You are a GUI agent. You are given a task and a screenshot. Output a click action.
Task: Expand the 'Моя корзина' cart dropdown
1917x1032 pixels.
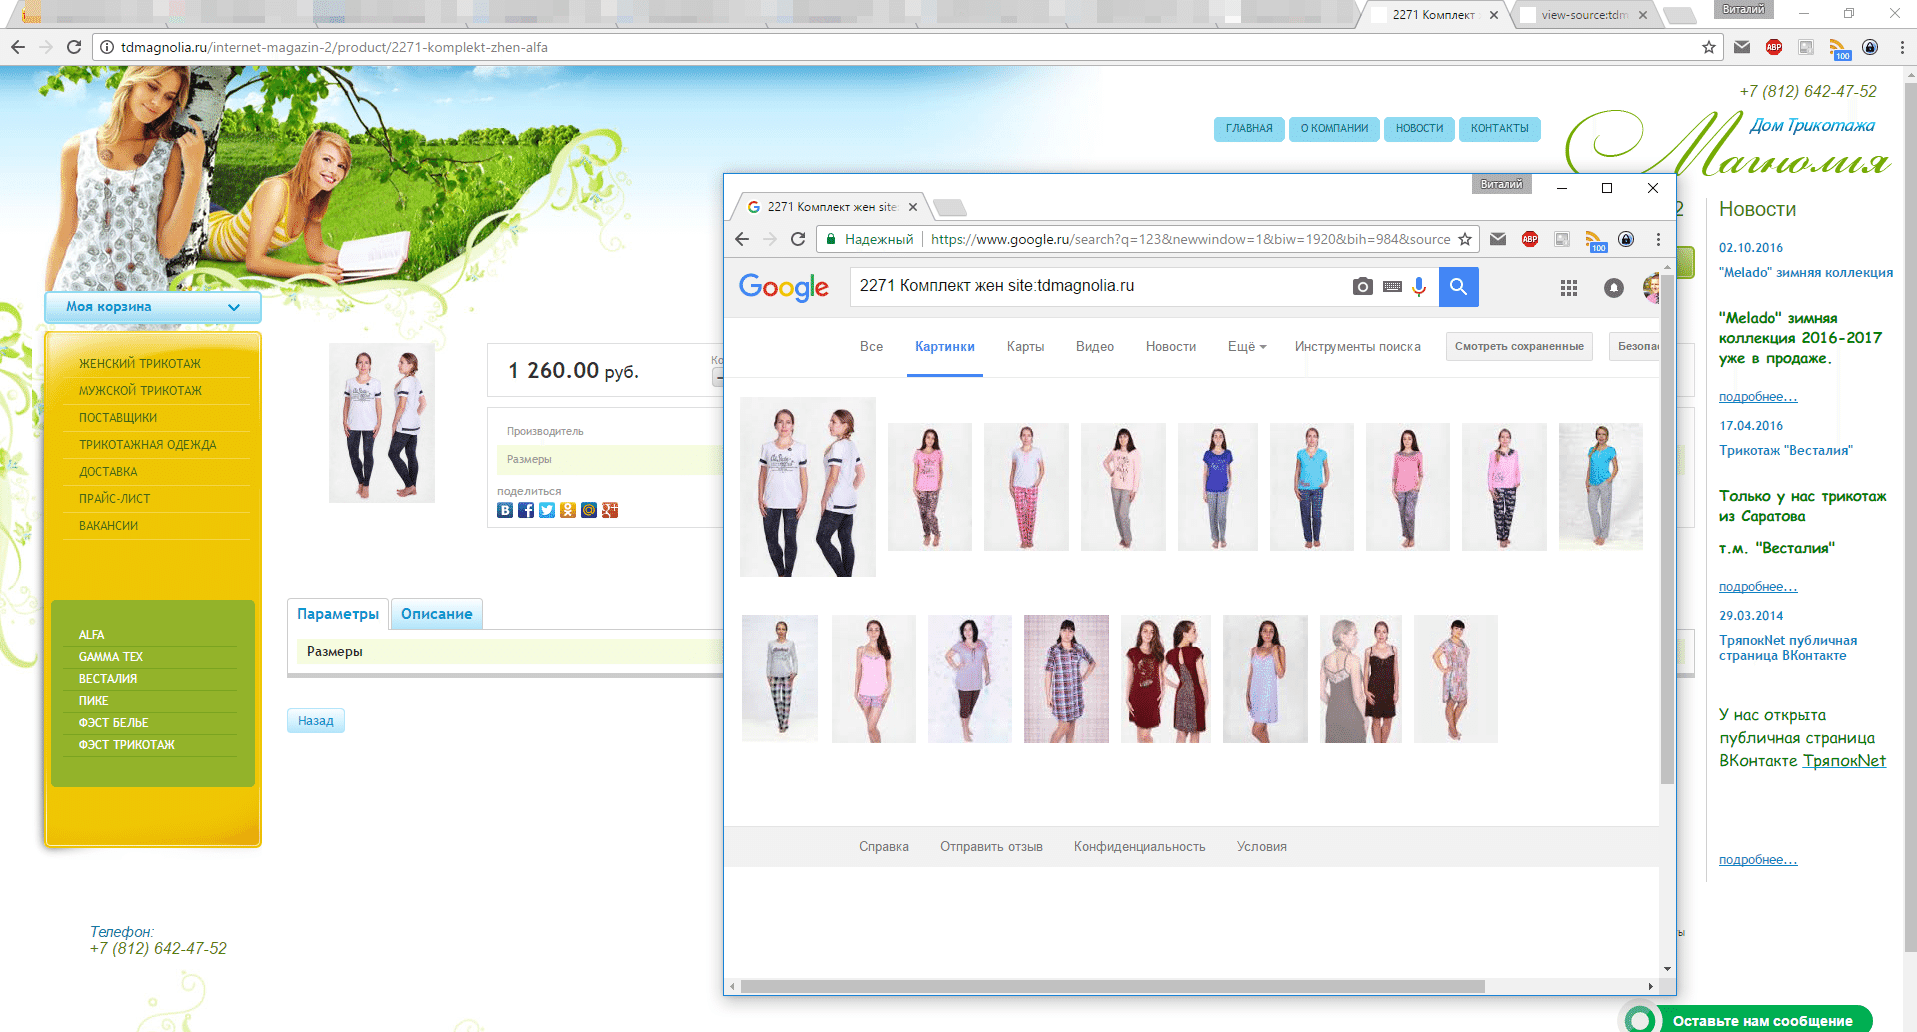click(153, 307)
